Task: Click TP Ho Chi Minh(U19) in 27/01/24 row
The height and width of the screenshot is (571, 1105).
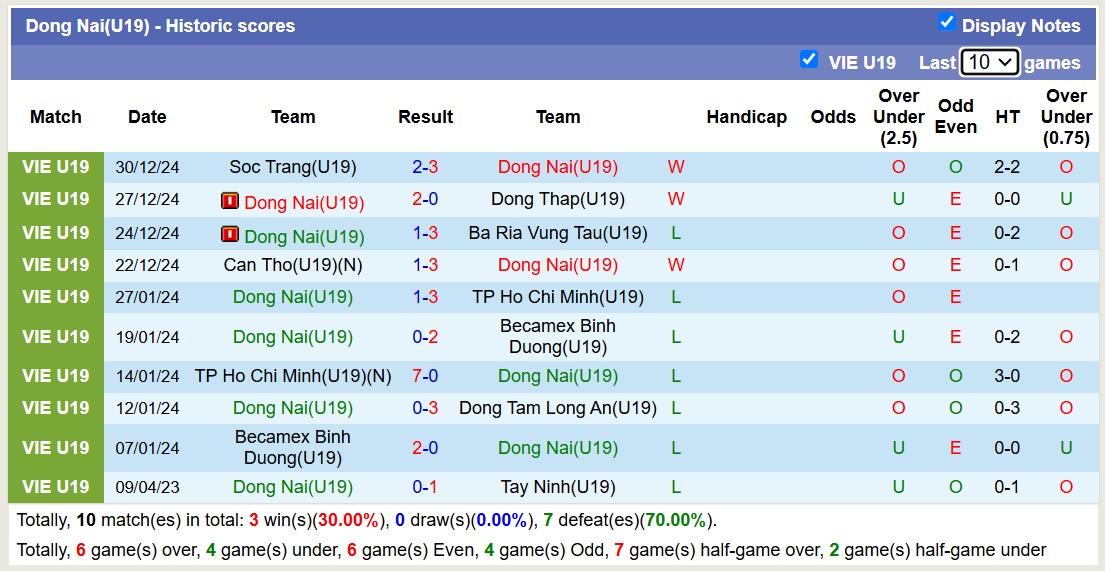Action: point(557,297)
